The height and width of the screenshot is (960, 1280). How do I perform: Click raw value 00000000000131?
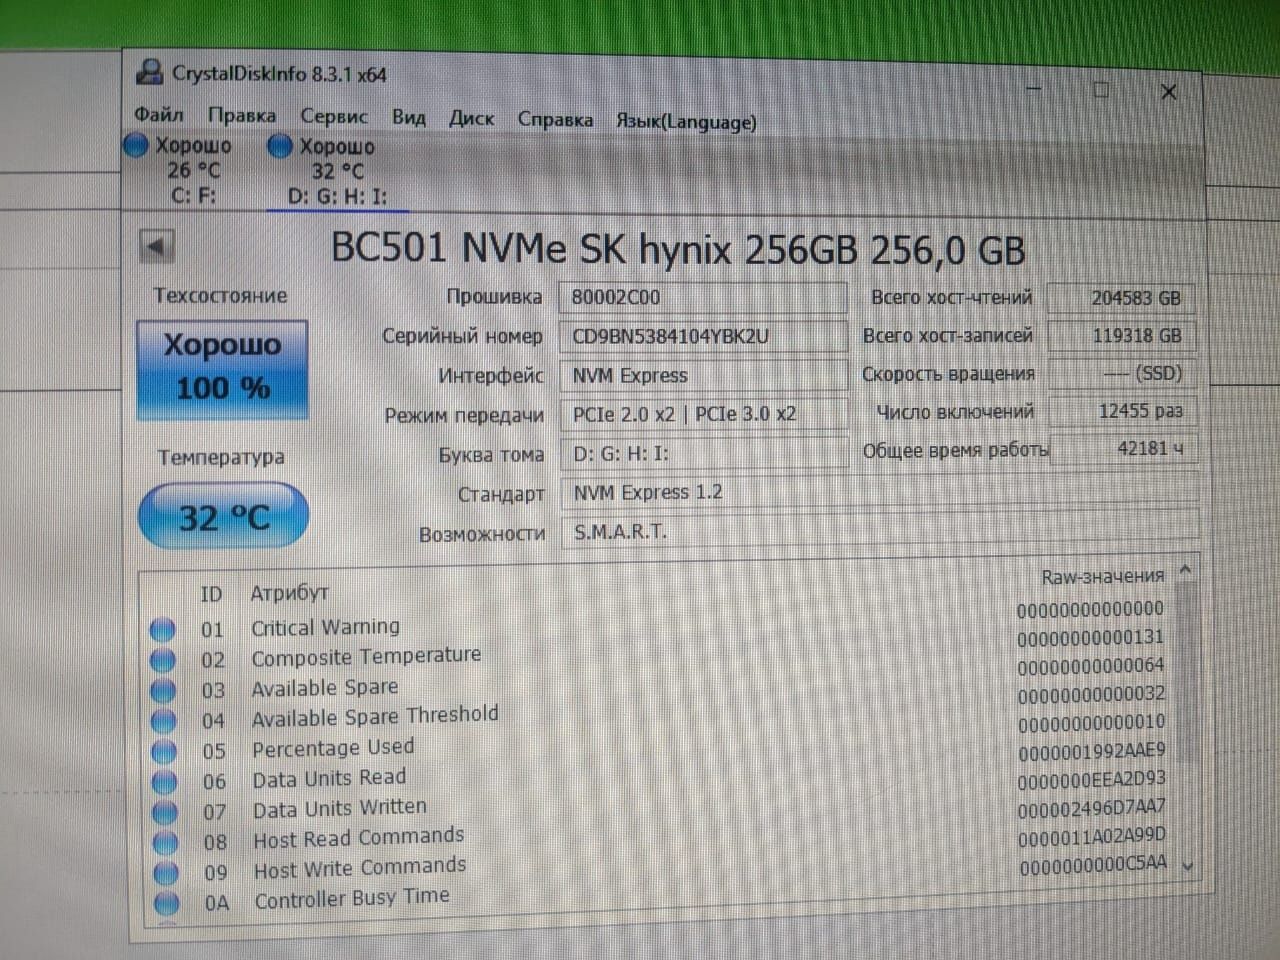(1090, 637)
